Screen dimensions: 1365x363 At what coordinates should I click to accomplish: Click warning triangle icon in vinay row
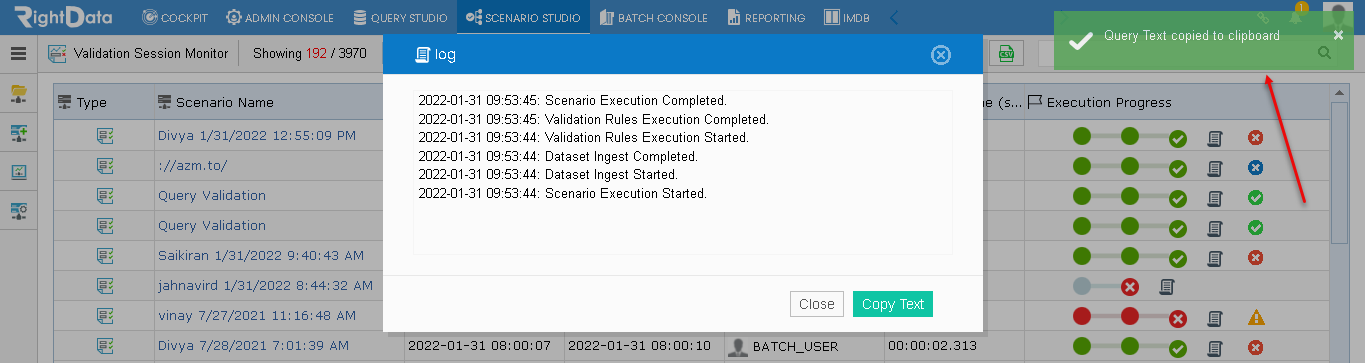(x=1256, y=318)
